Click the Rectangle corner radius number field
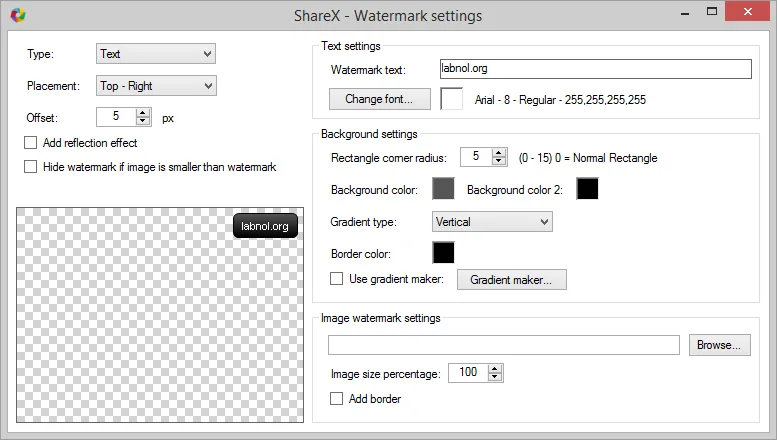 pos(476,157)
